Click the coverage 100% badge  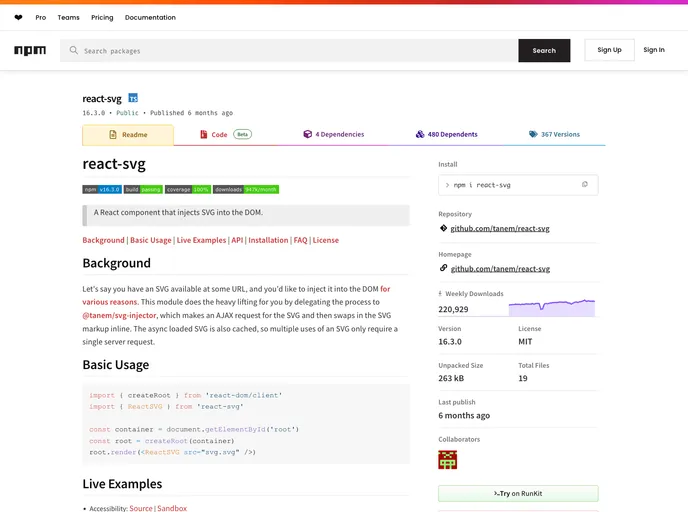188,190
